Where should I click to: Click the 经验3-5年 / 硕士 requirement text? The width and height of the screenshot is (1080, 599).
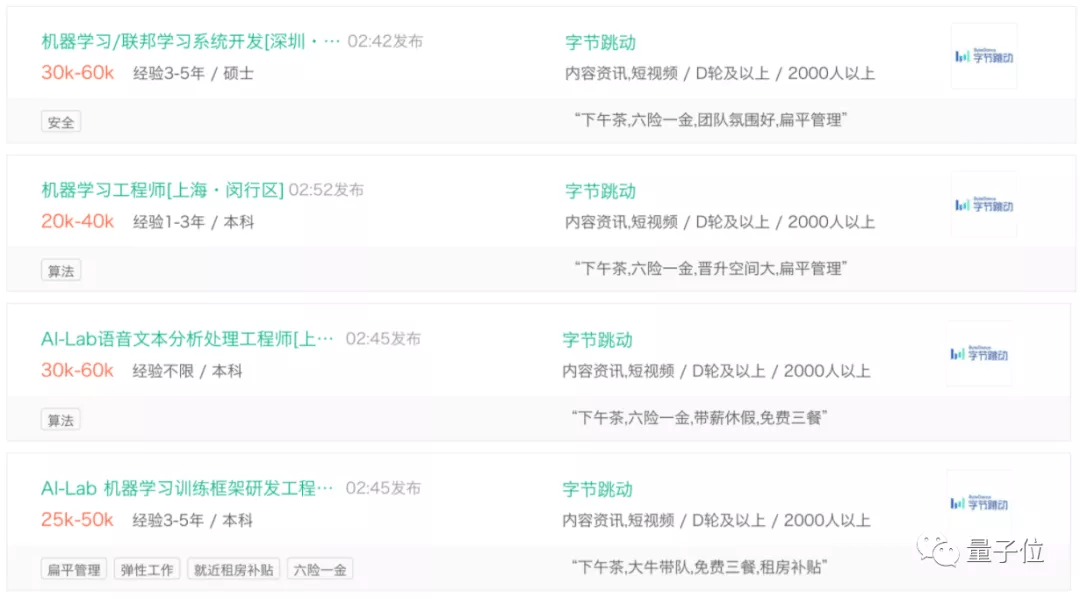pos(193,73)
